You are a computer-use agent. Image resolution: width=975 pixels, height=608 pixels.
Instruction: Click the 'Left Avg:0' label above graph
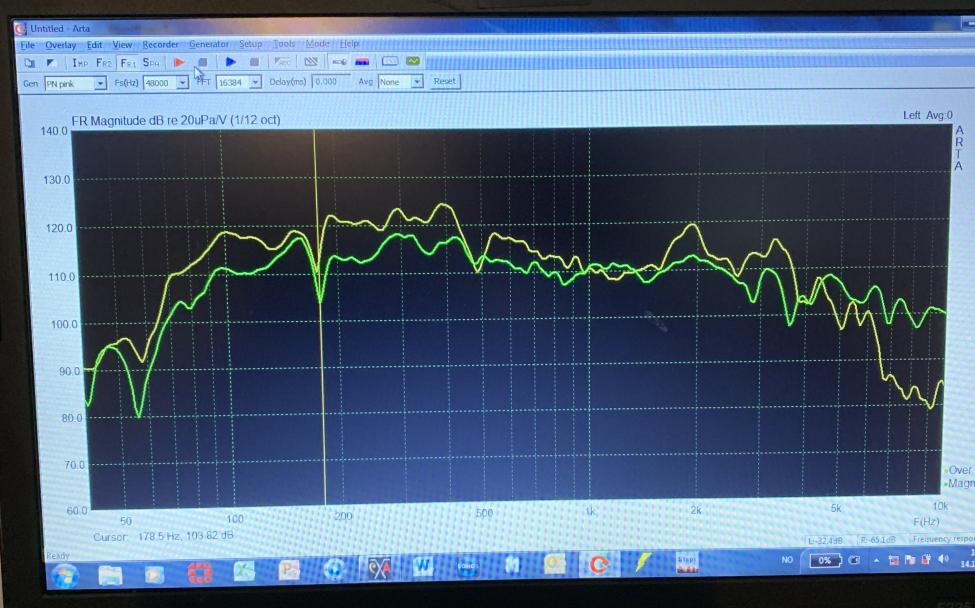pyautogui.click(x=927, y=115)
